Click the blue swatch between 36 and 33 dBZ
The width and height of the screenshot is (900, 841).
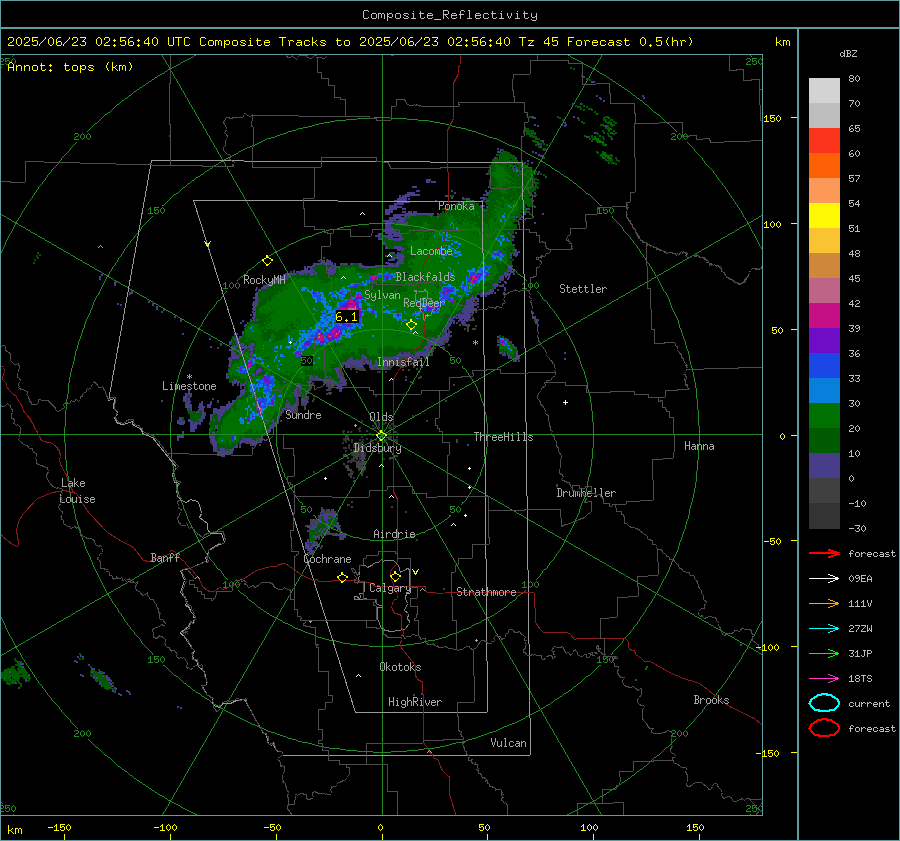coord(824,366)
